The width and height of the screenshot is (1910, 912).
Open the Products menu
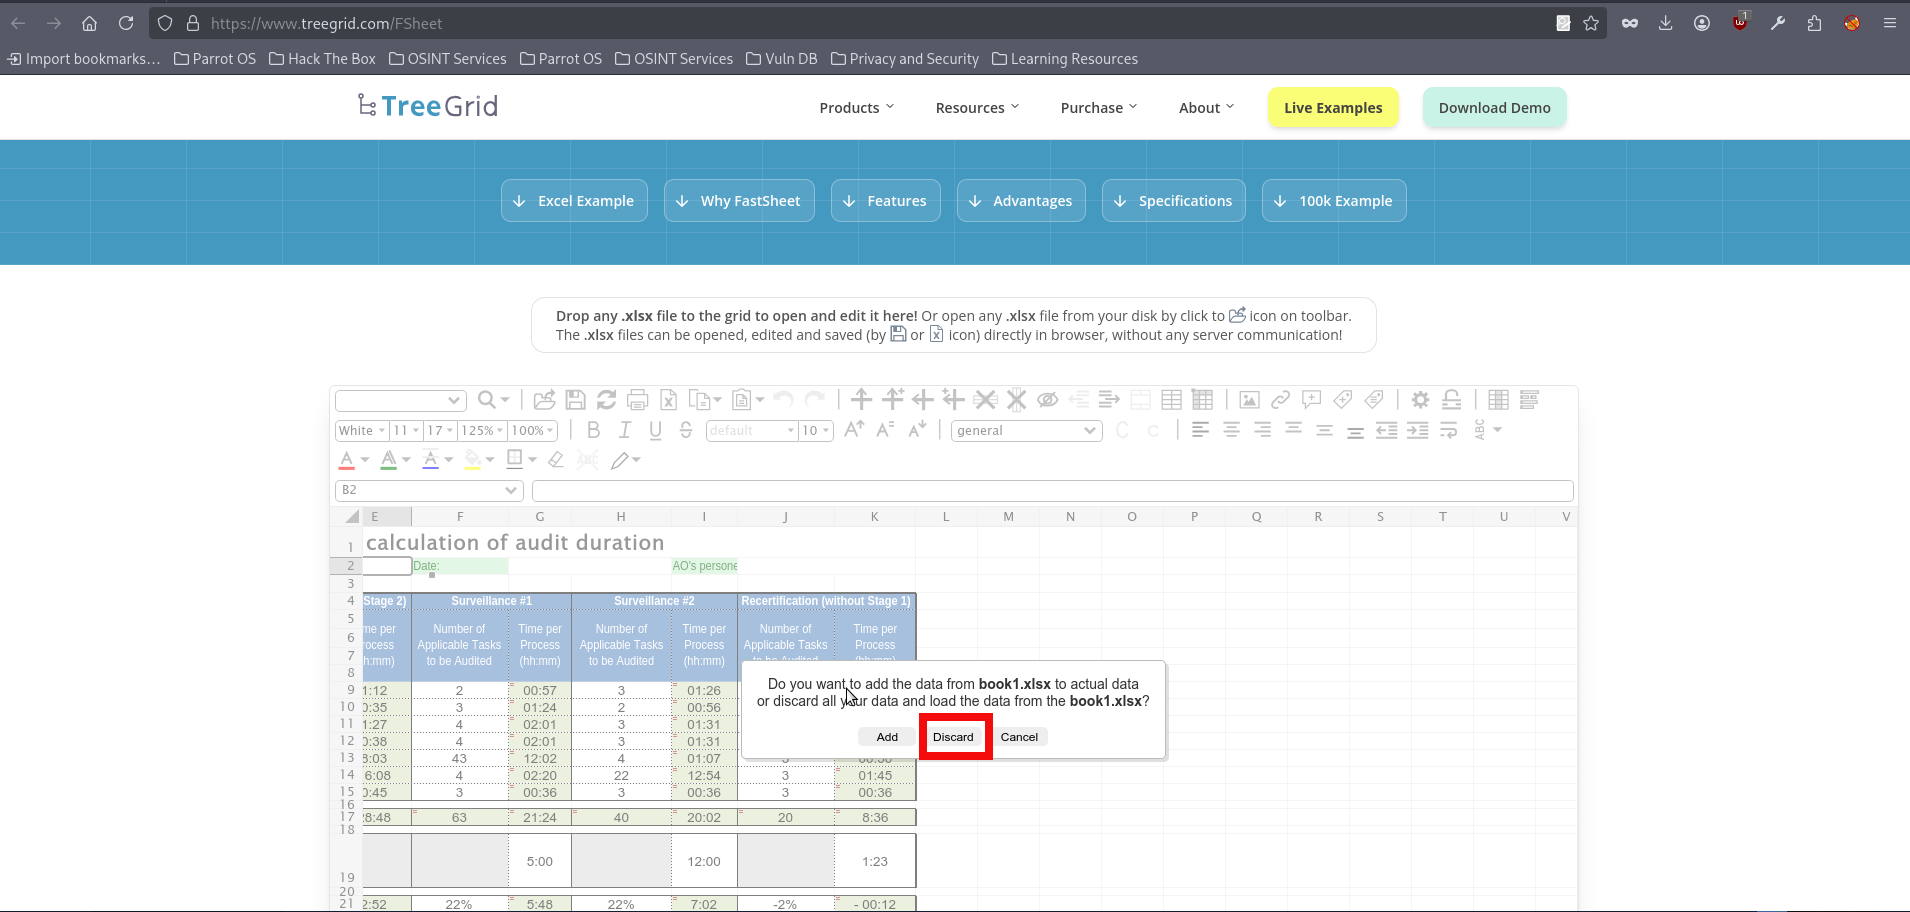pyautogui.click(x=856, y=108)
